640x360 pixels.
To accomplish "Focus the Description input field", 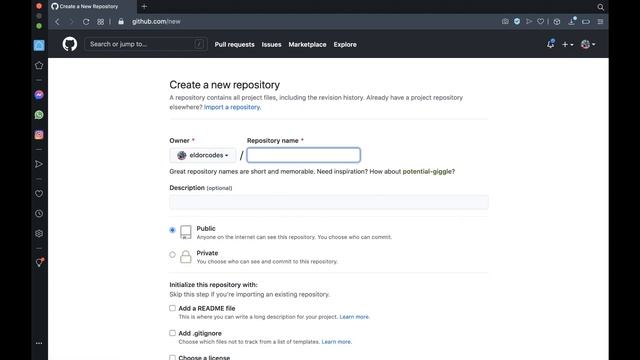I will [329, 202].
